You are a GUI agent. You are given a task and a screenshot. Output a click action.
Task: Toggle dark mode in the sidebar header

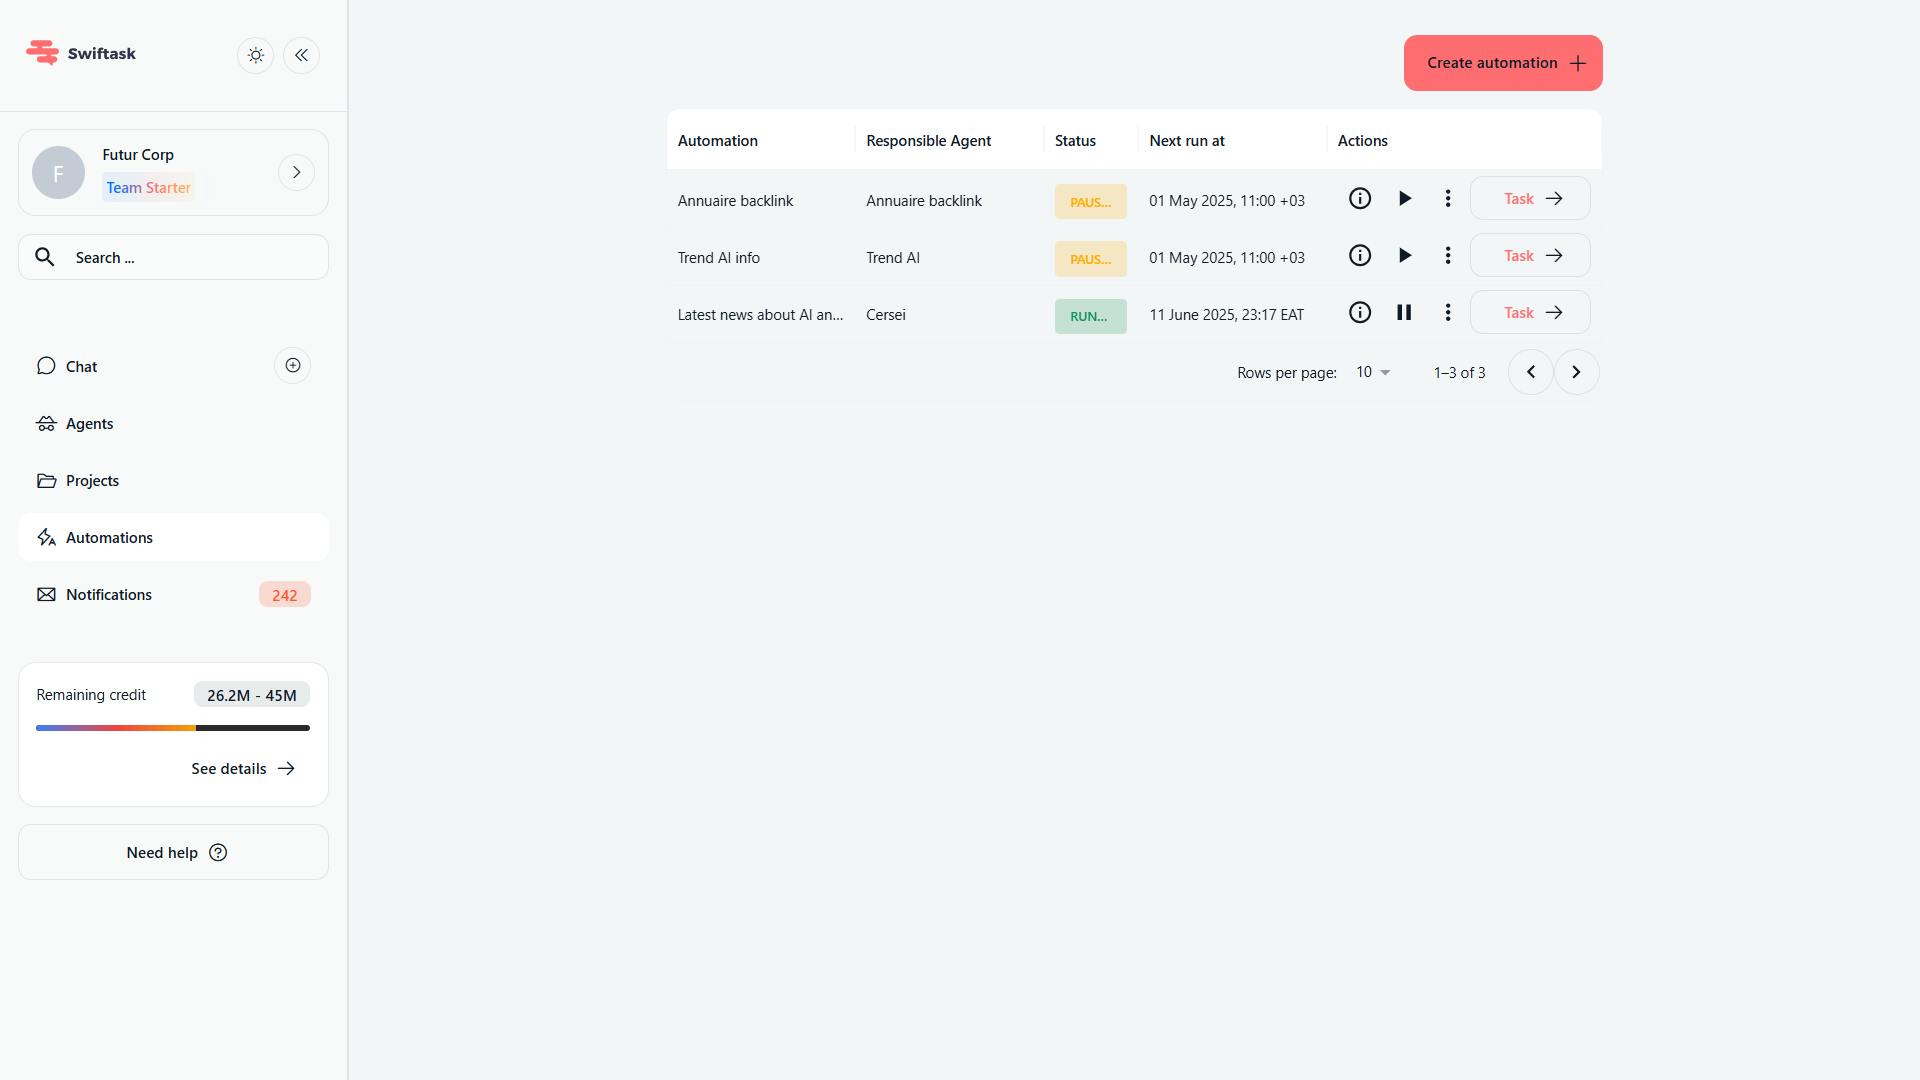[255, 55]
